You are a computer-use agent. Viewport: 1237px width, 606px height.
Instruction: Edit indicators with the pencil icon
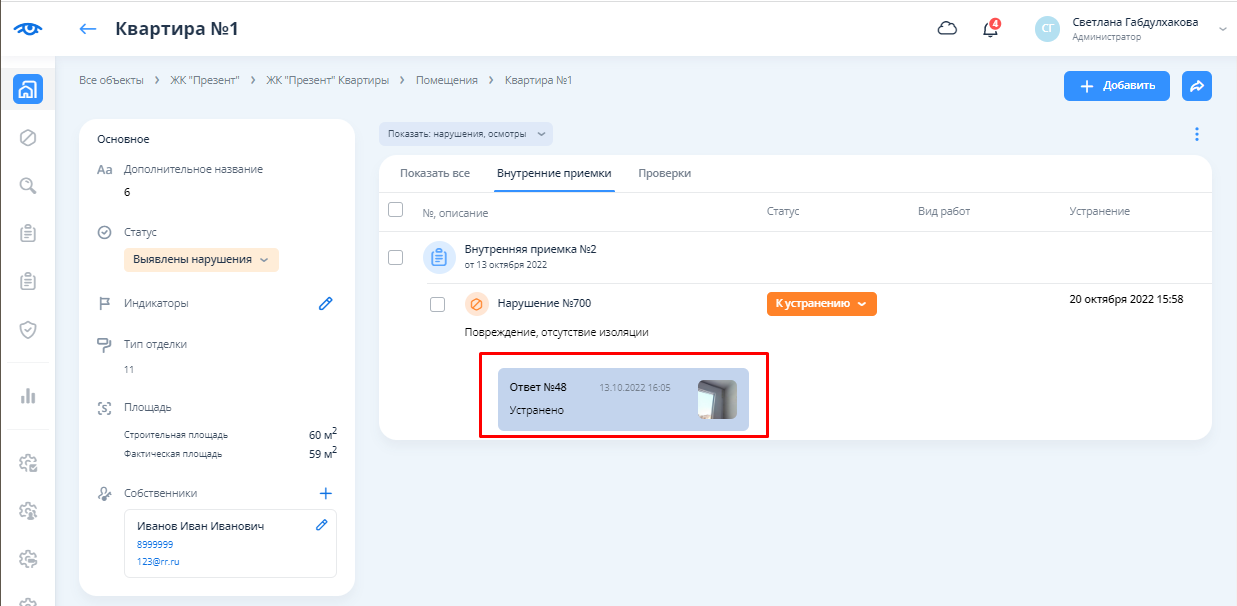pos(325,303)
